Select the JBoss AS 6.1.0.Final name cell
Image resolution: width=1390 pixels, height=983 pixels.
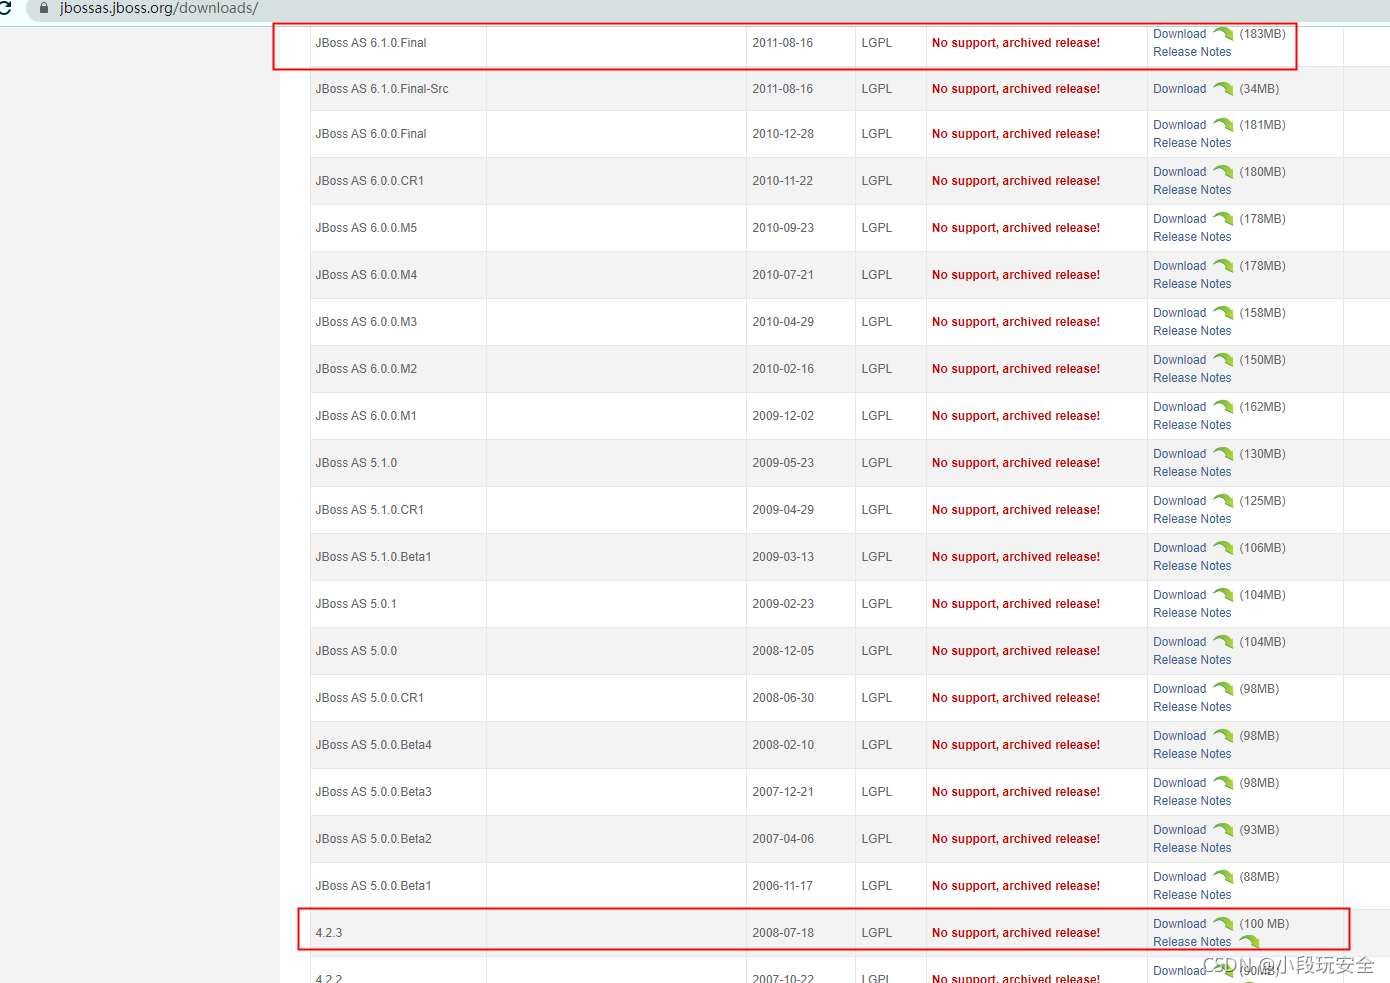point(398,43)
